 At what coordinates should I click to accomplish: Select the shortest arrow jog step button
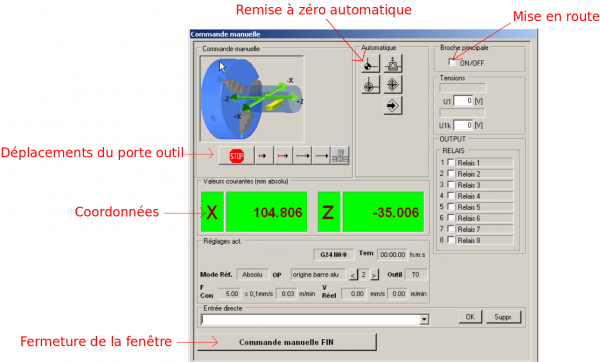click(264, 156)
